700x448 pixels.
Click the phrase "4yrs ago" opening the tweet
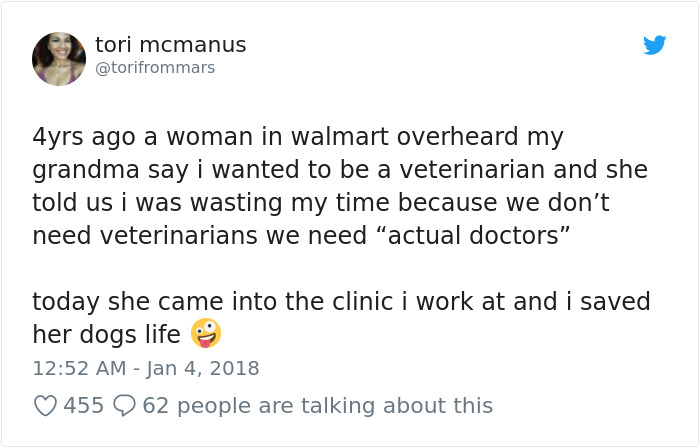point(84,137)
